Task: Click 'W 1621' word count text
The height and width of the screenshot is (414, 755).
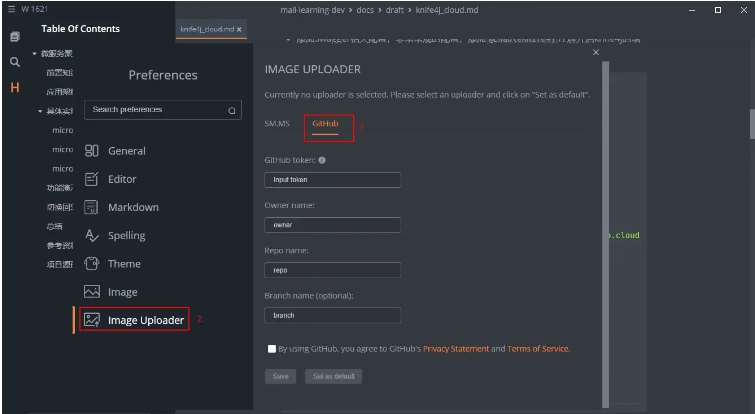Action: pos(34,9)
